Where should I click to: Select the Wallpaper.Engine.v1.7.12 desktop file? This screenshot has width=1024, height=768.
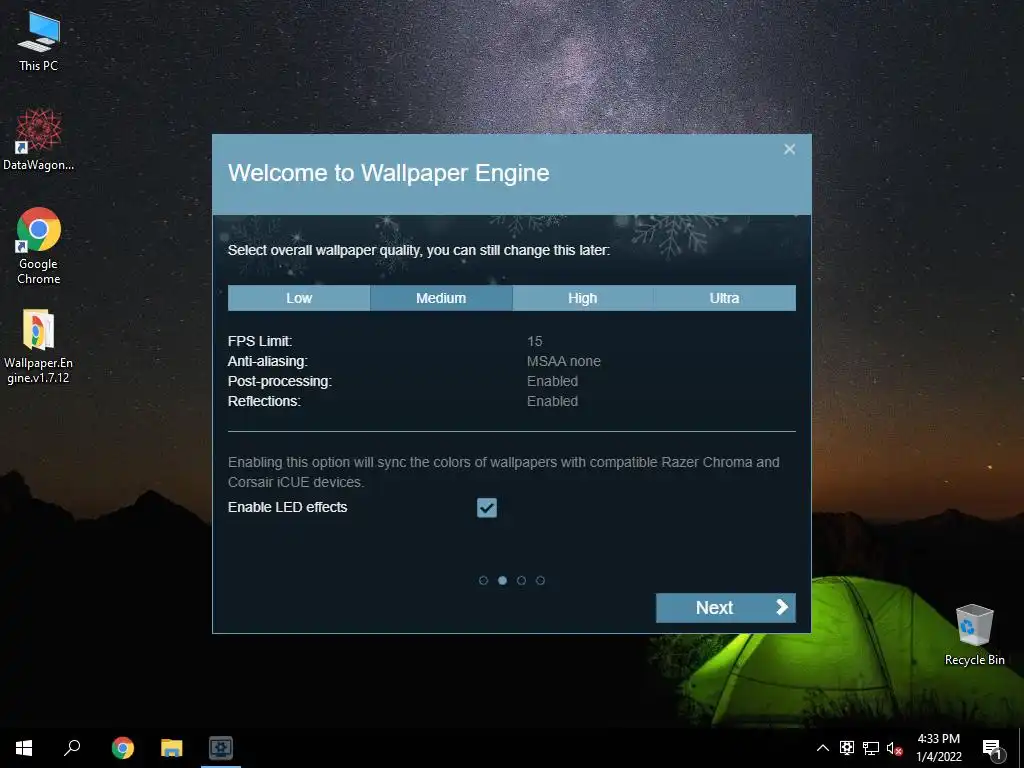tap(38, 346)
